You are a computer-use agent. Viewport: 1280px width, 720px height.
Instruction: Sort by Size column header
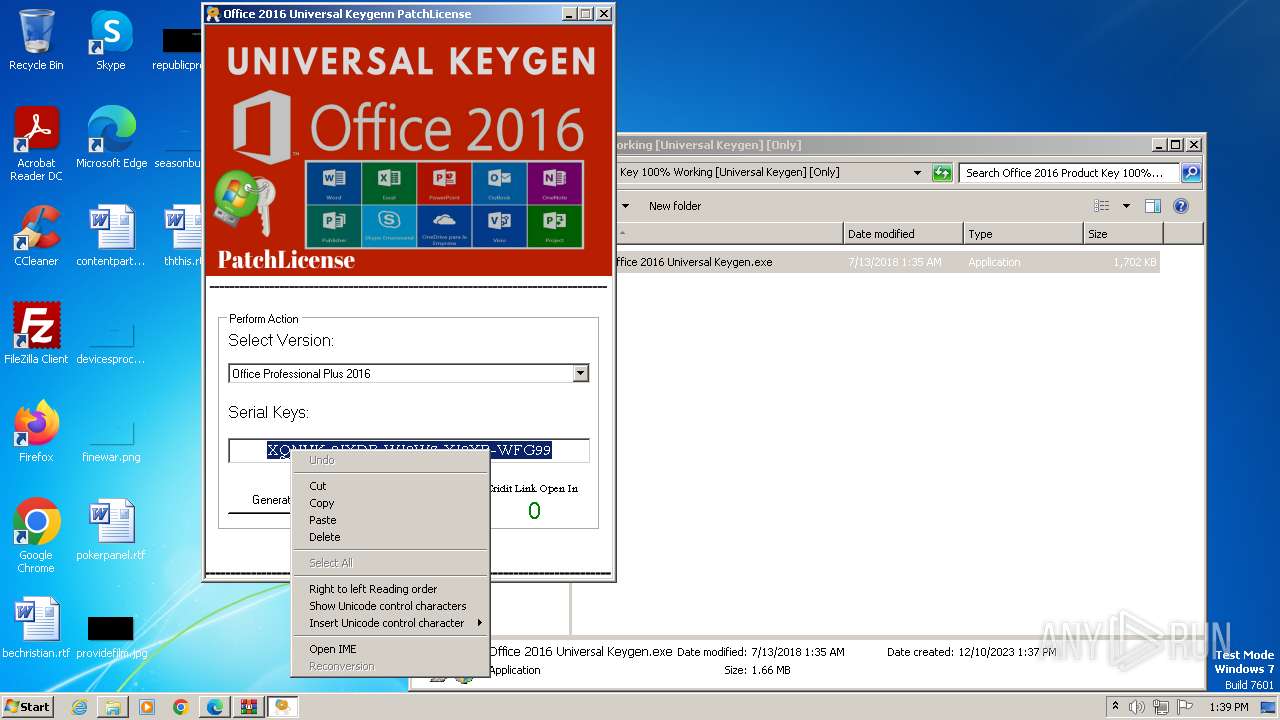pyautogui.click(x=1123, y=234)
